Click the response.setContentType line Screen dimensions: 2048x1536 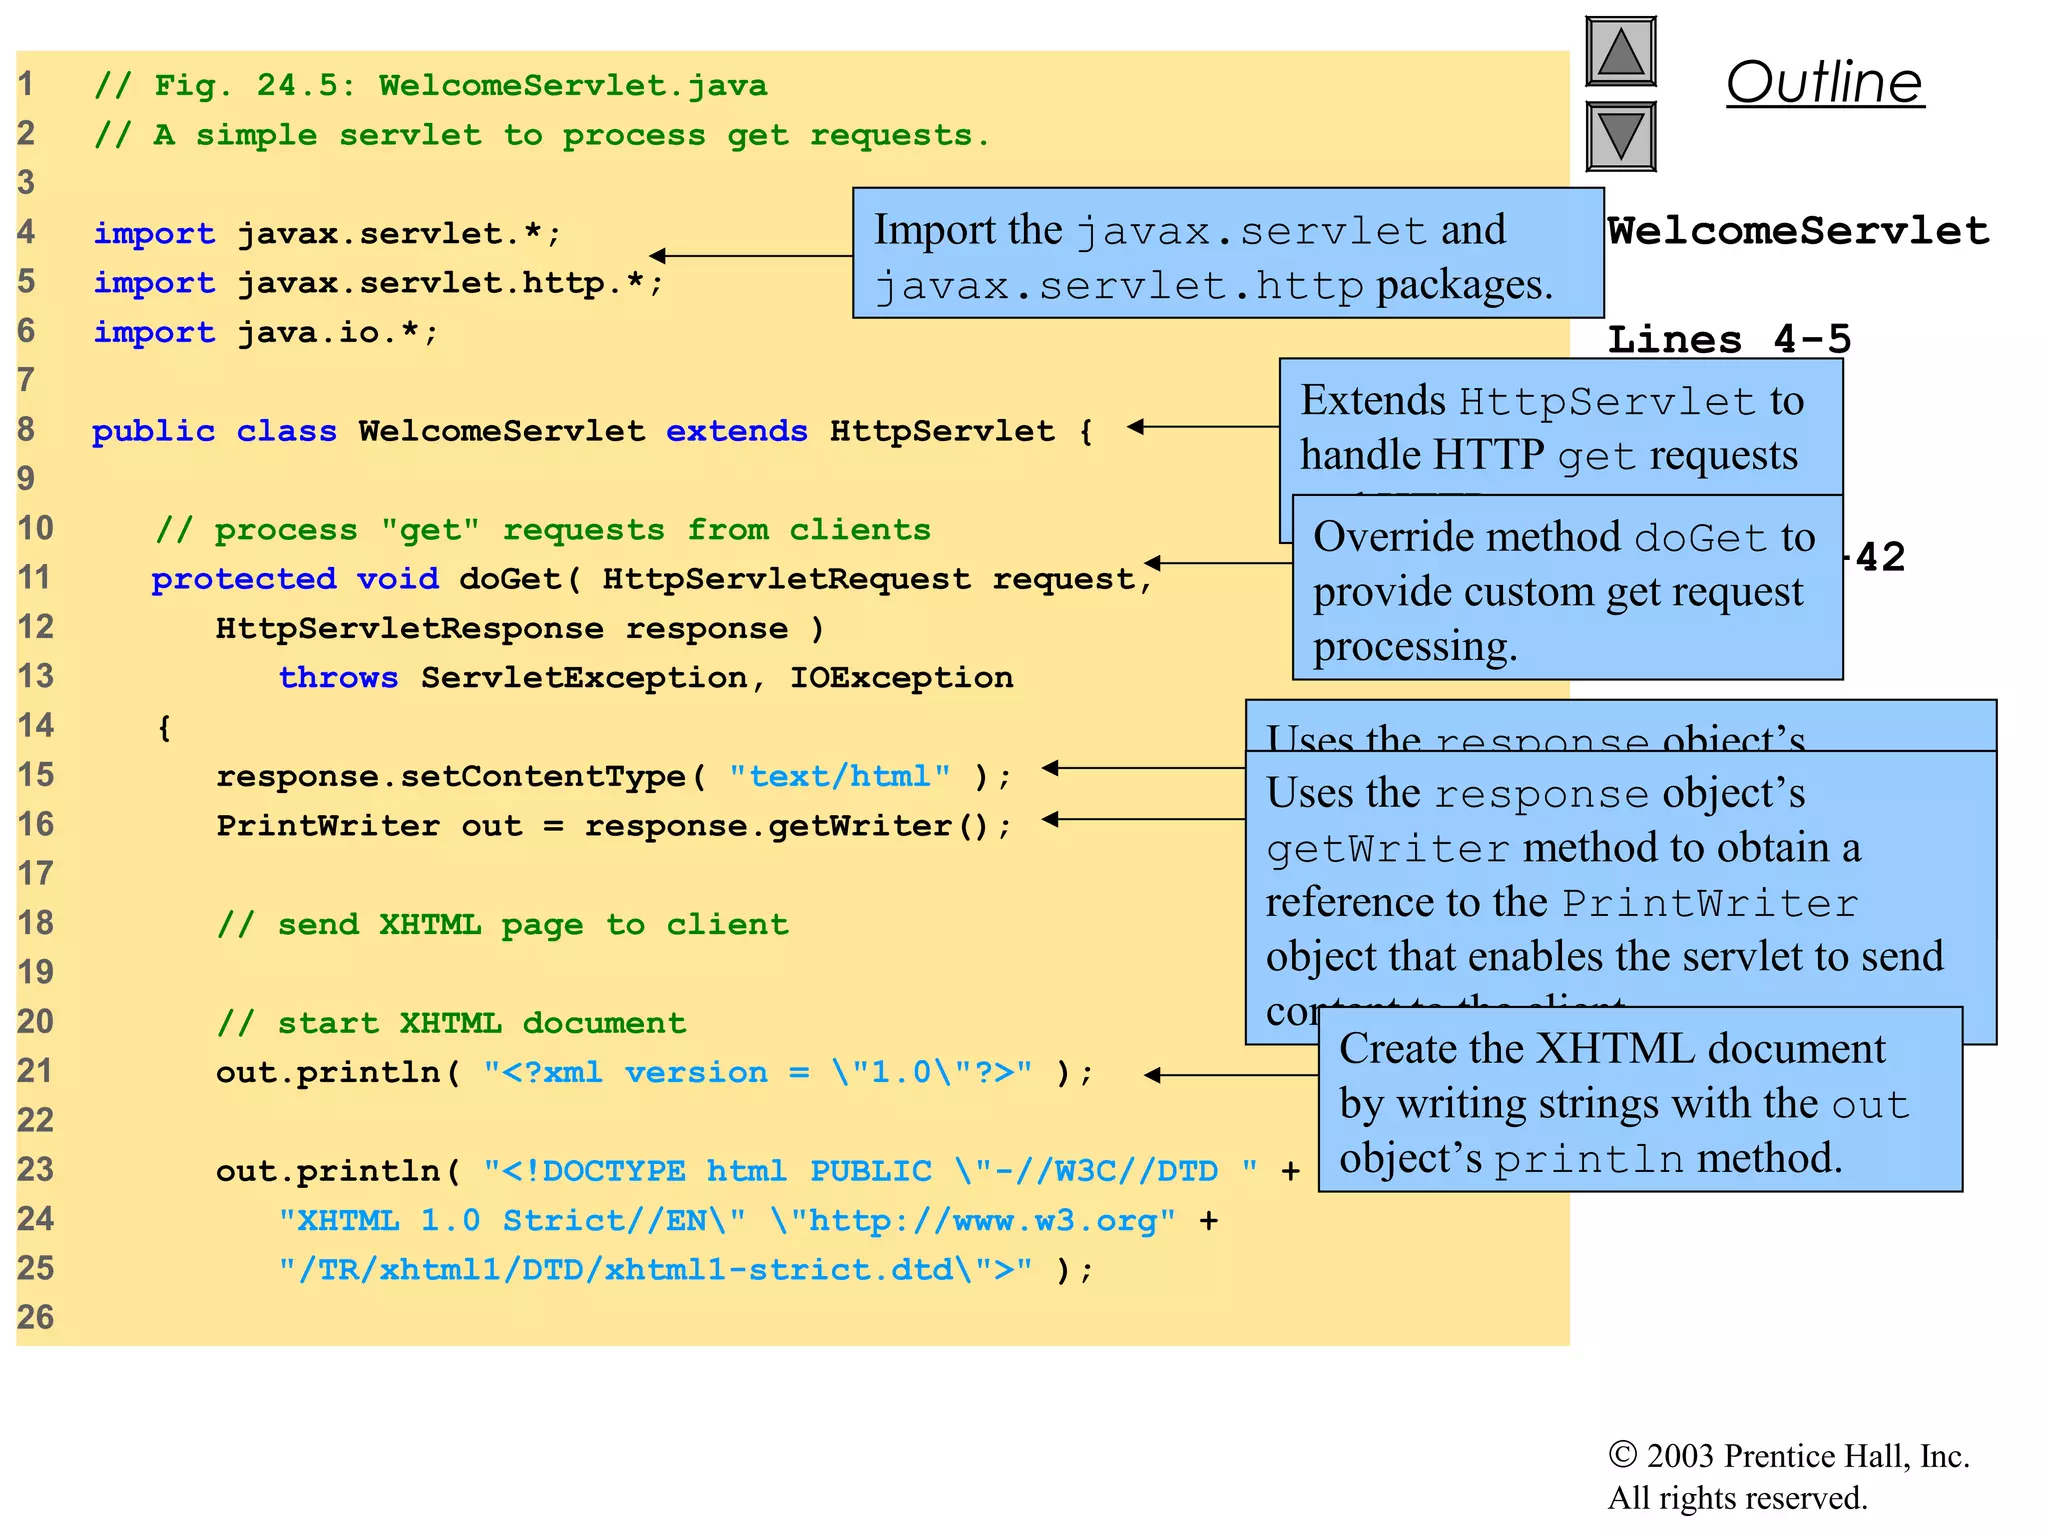(614, 776)
